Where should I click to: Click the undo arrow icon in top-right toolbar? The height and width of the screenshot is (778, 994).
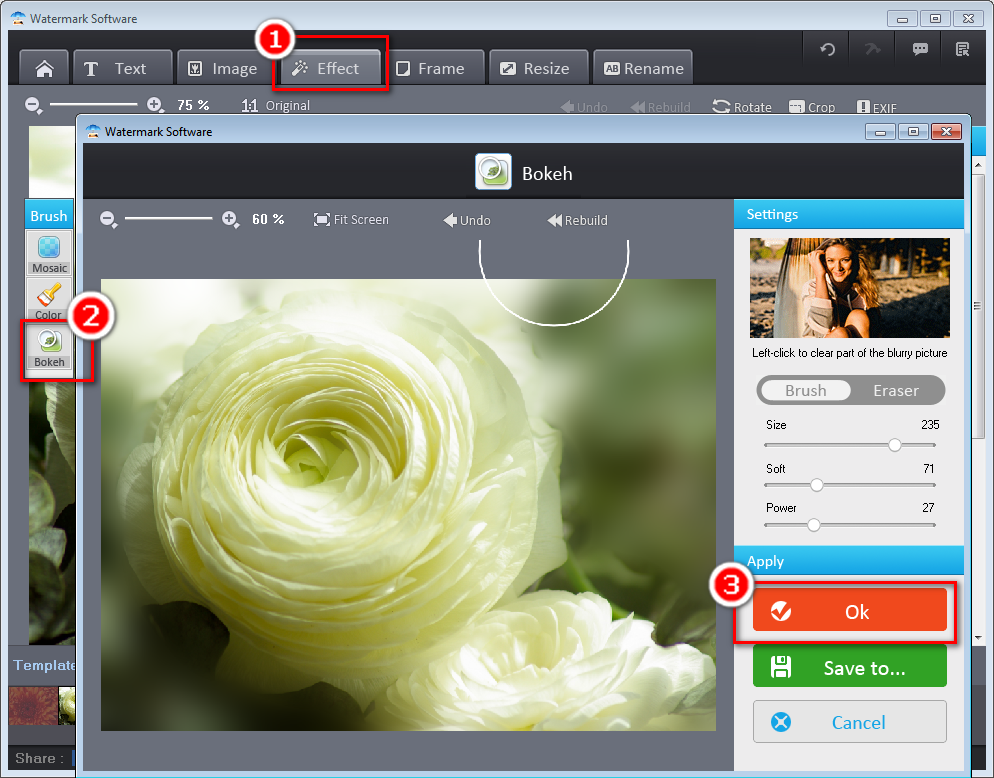pyautogui.click(x=827, y=49)
